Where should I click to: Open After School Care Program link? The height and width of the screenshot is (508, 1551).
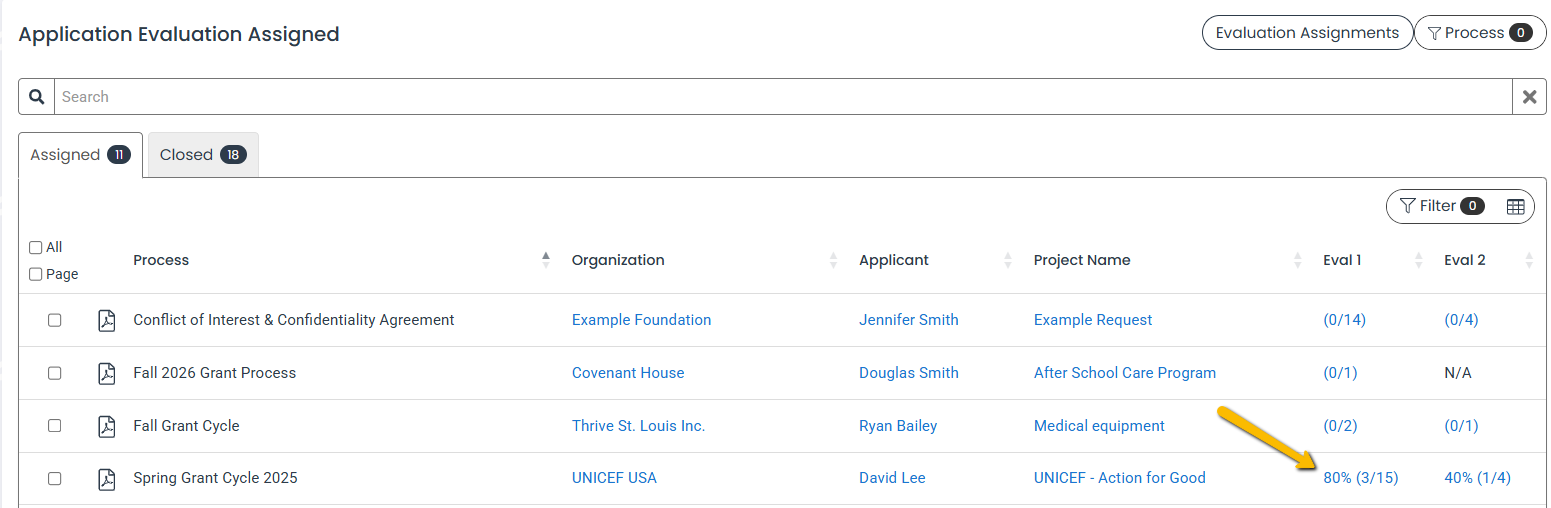1125,373
